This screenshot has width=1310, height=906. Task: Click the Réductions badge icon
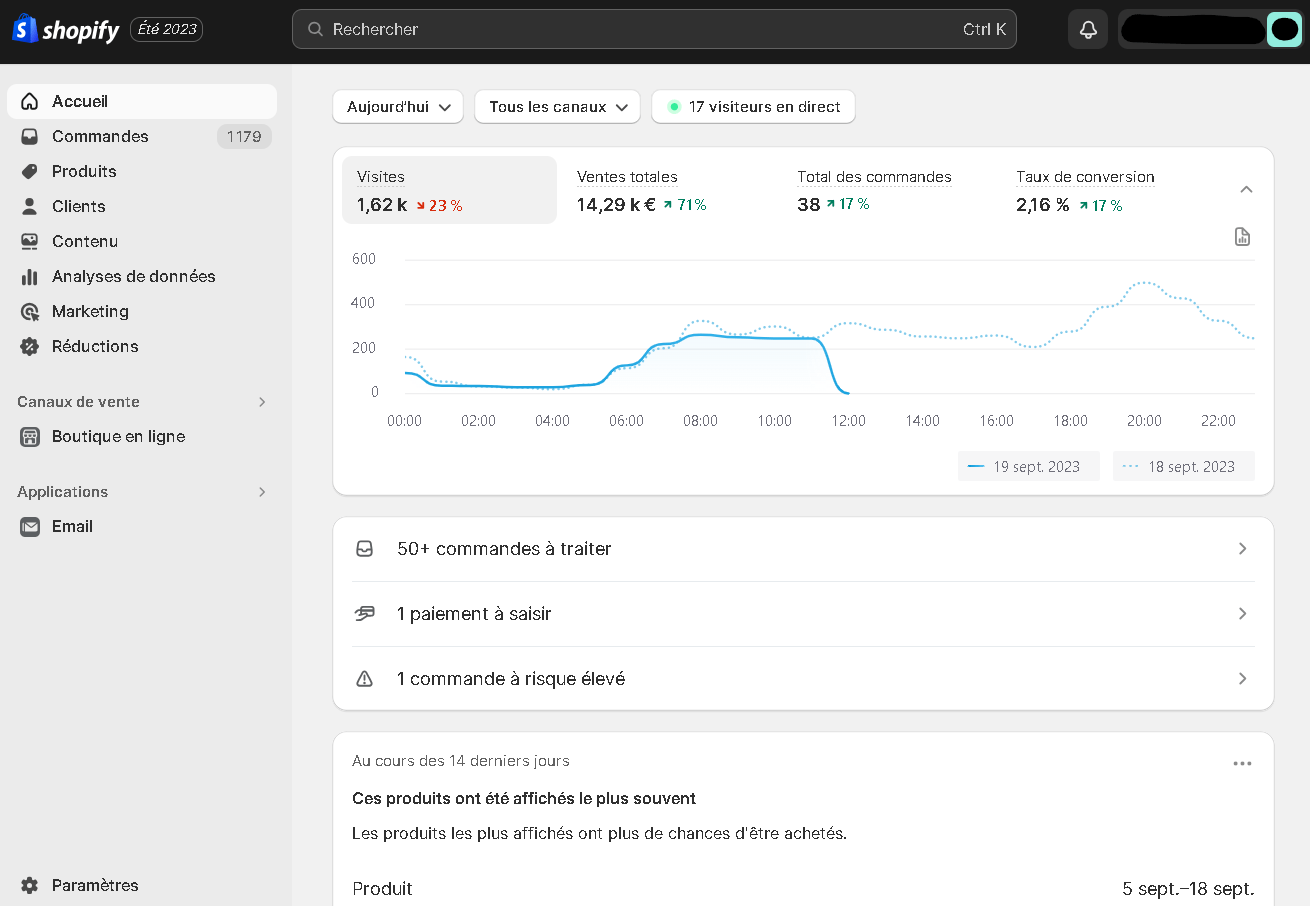30,347
